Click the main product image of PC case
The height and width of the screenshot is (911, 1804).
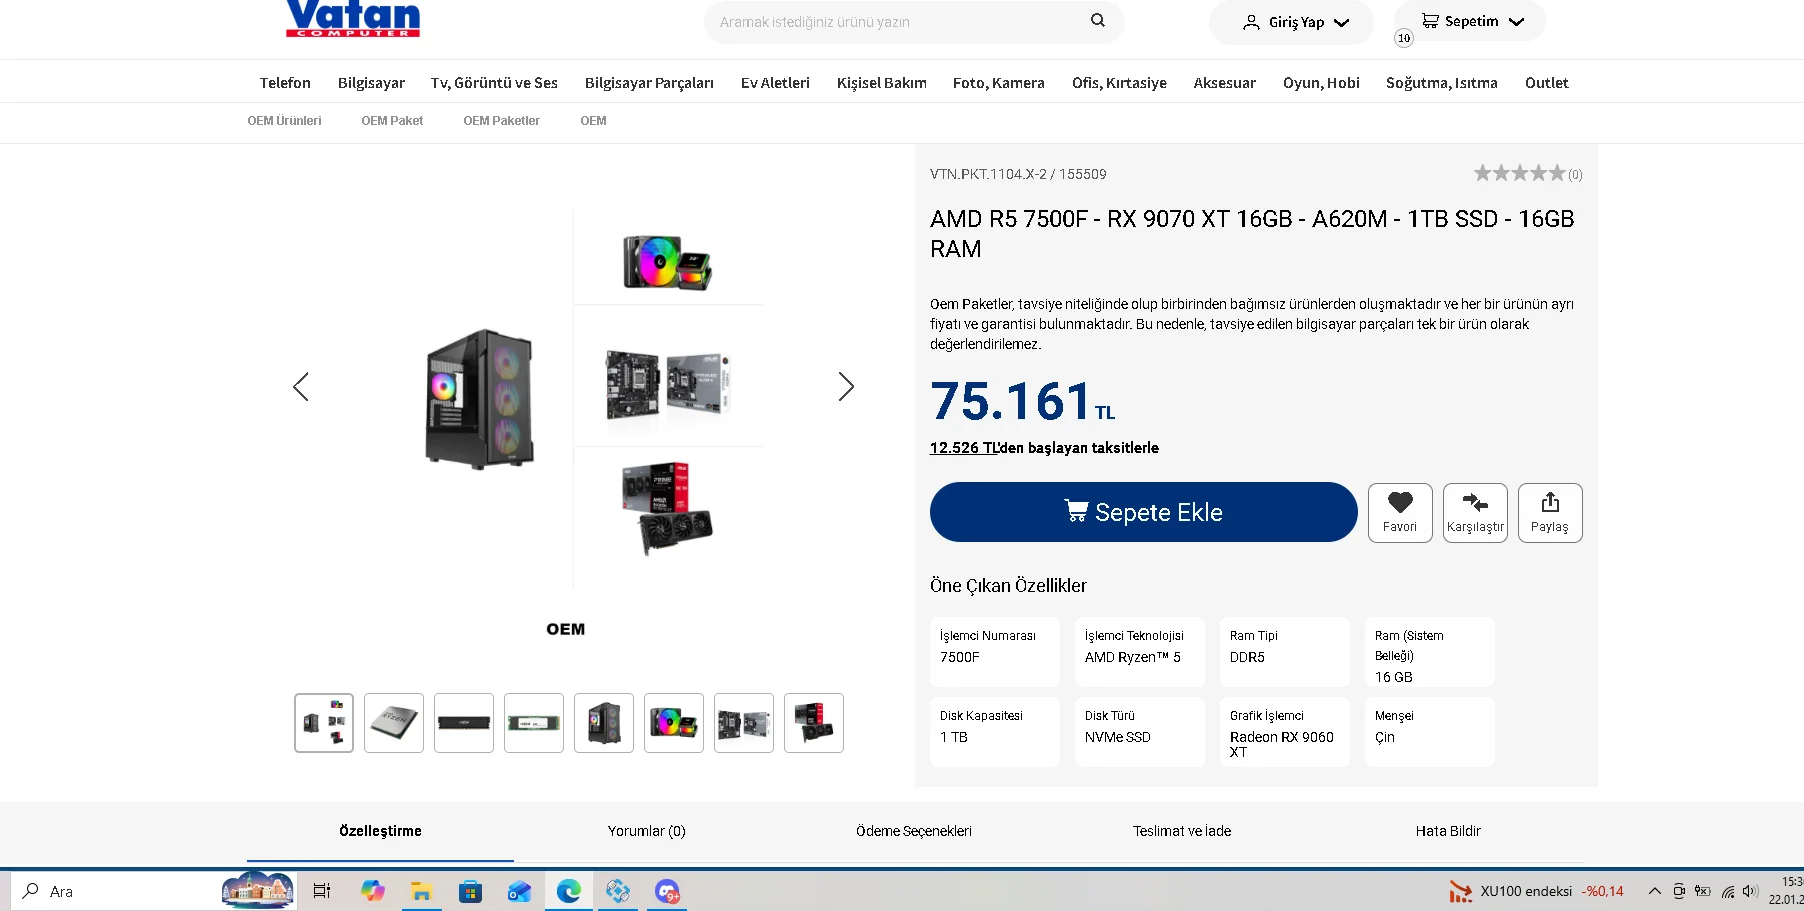click(x=479, y=399)
